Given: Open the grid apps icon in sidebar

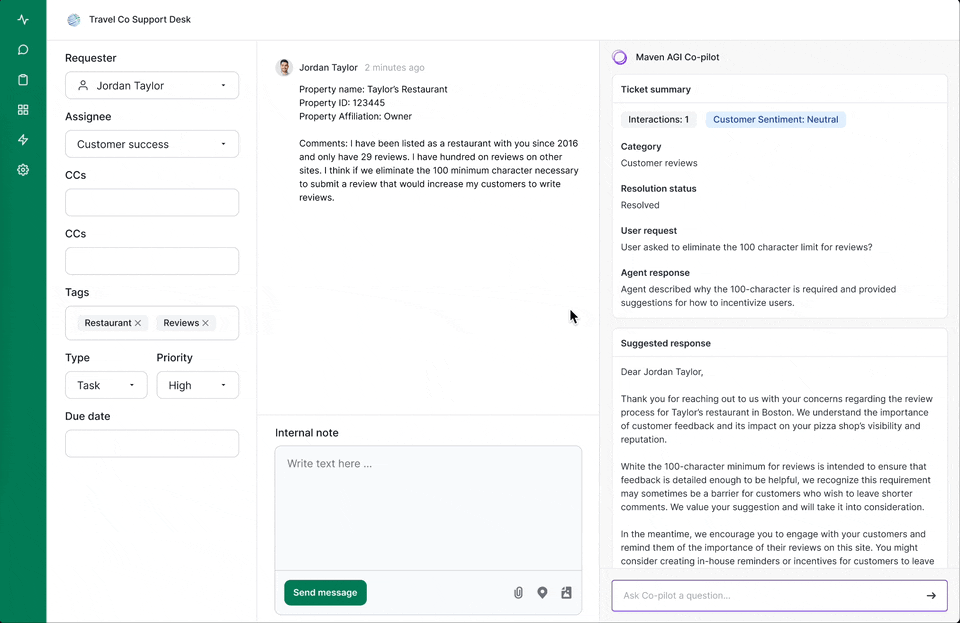Looking at the screenshot, I should [23, 110].
